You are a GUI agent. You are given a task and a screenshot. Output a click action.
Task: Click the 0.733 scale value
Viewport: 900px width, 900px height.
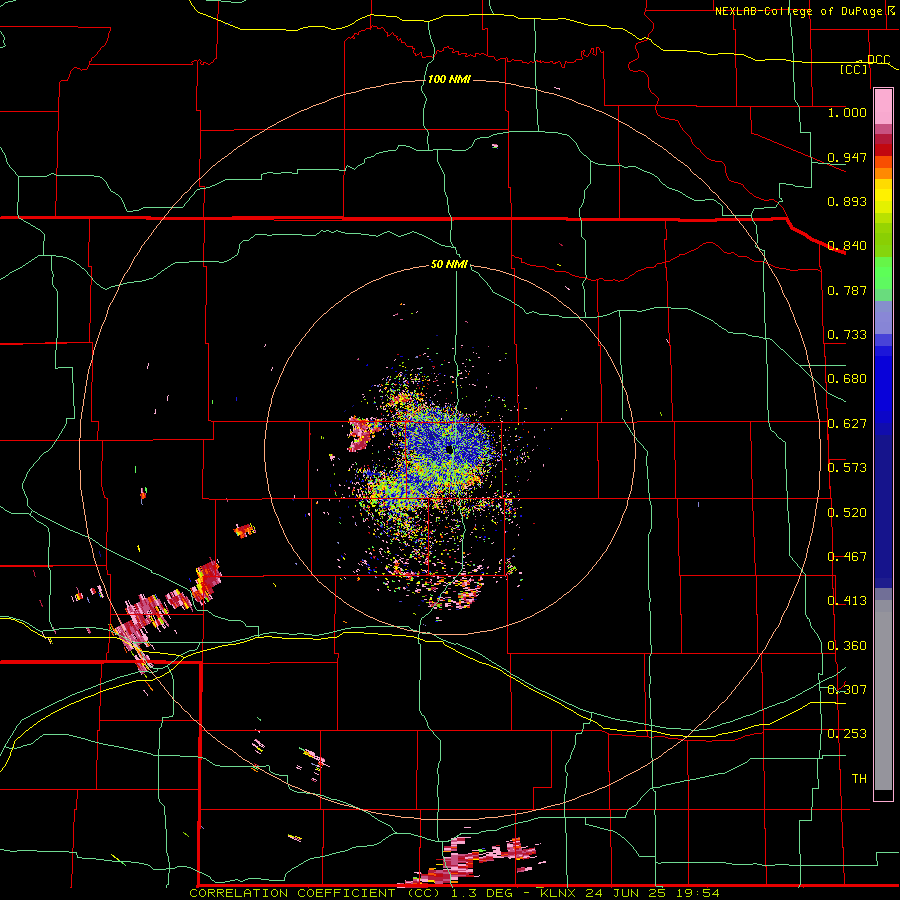(x=847, y=335)
